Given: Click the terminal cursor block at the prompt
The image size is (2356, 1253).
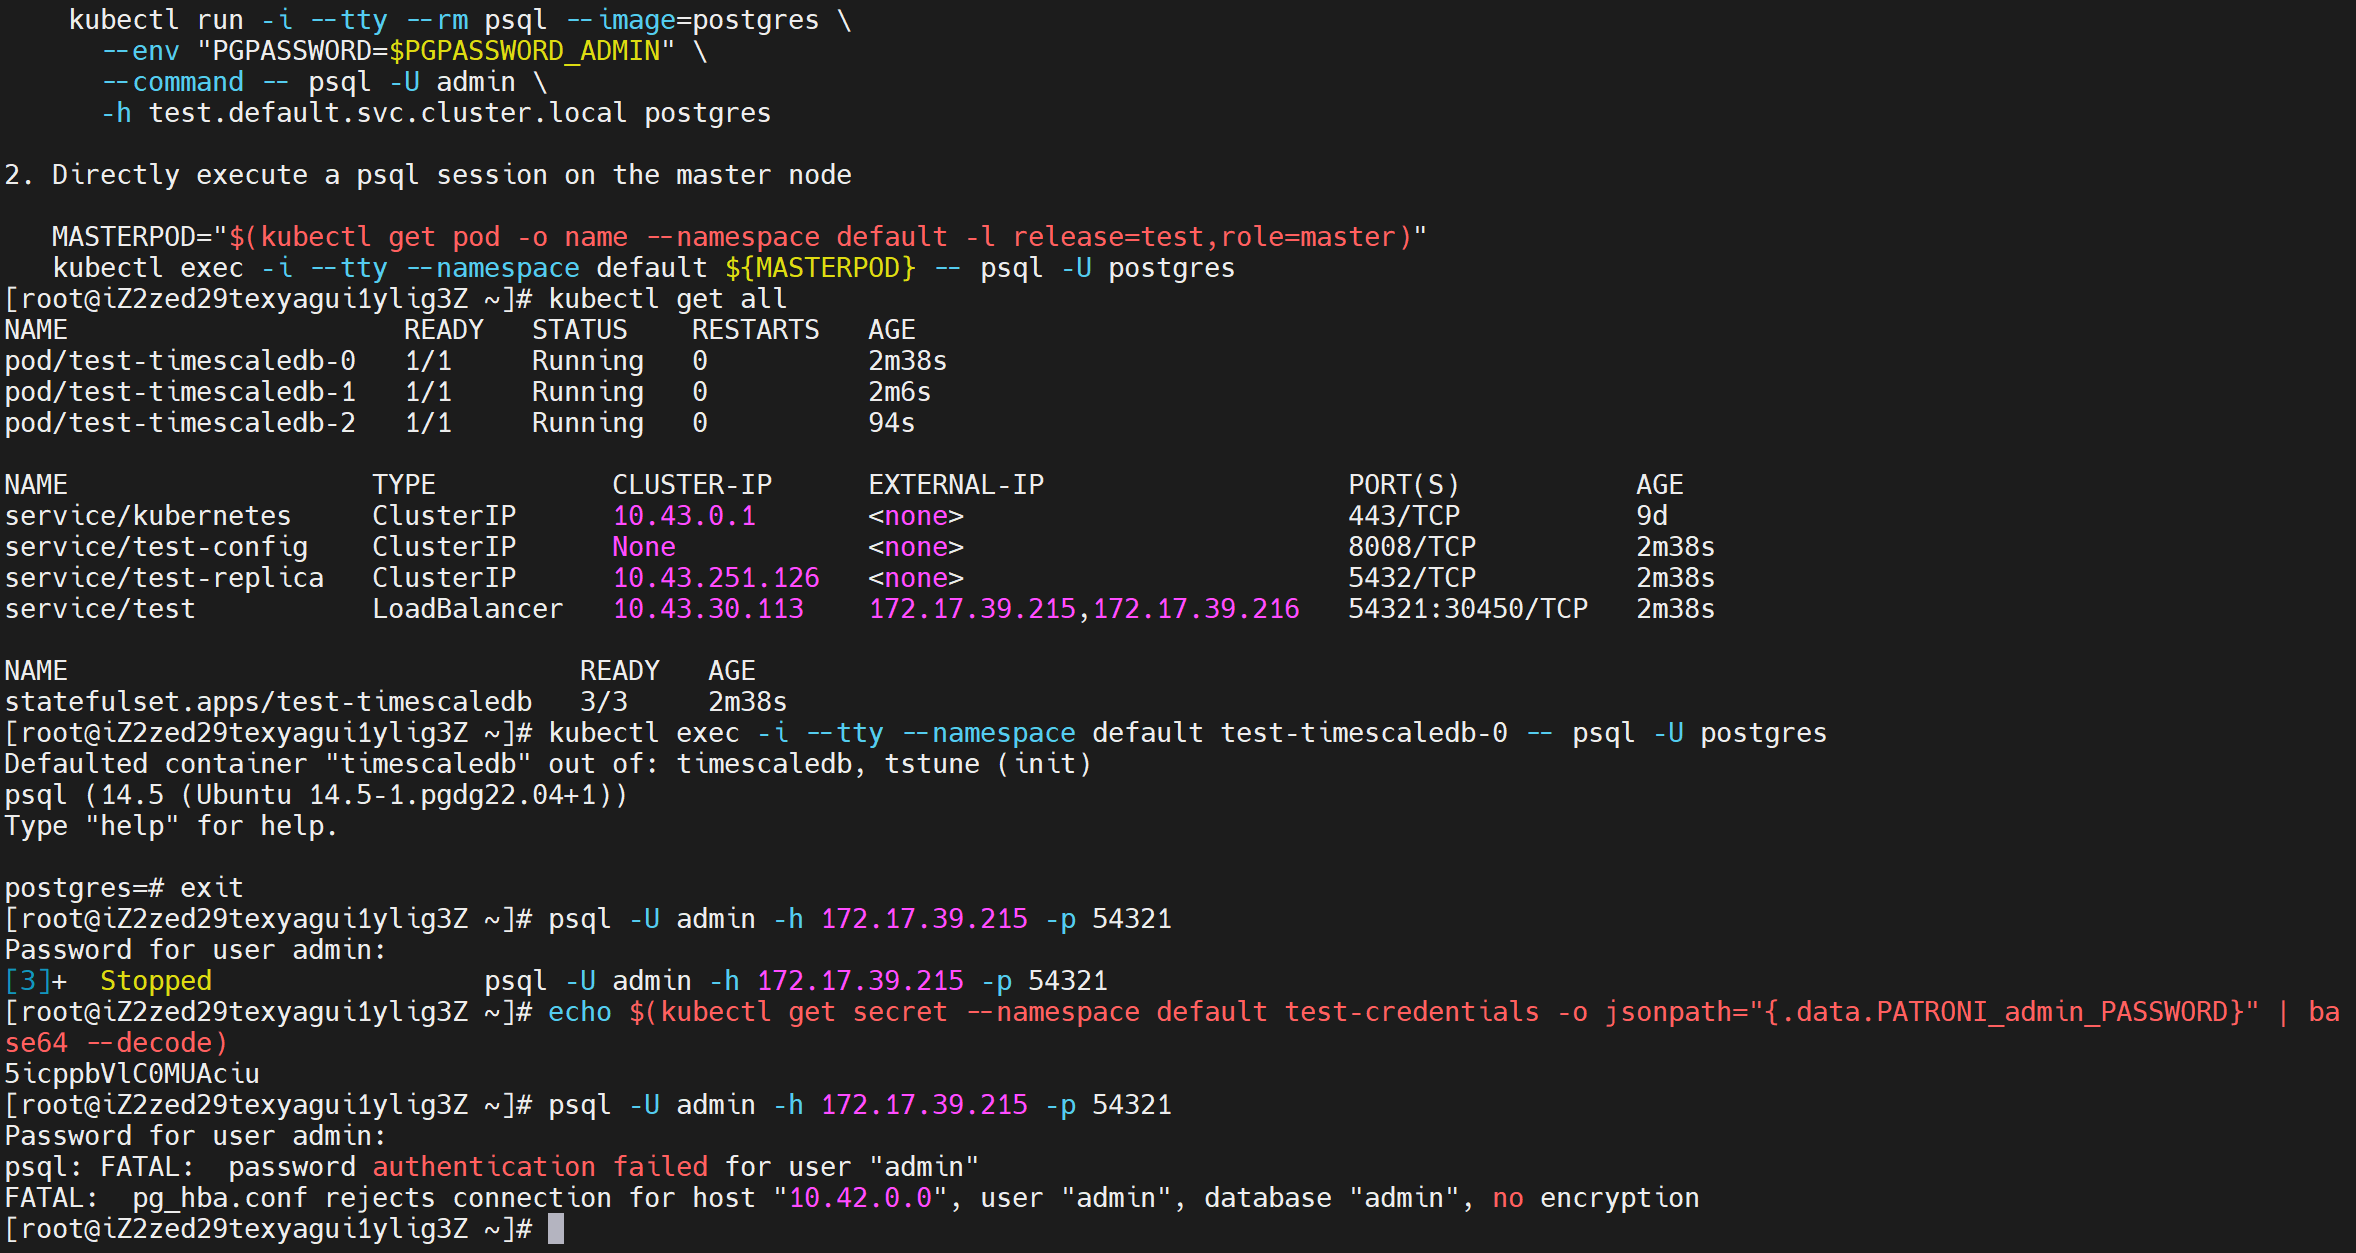Looking at the screenshot, I should point(556,1229).
